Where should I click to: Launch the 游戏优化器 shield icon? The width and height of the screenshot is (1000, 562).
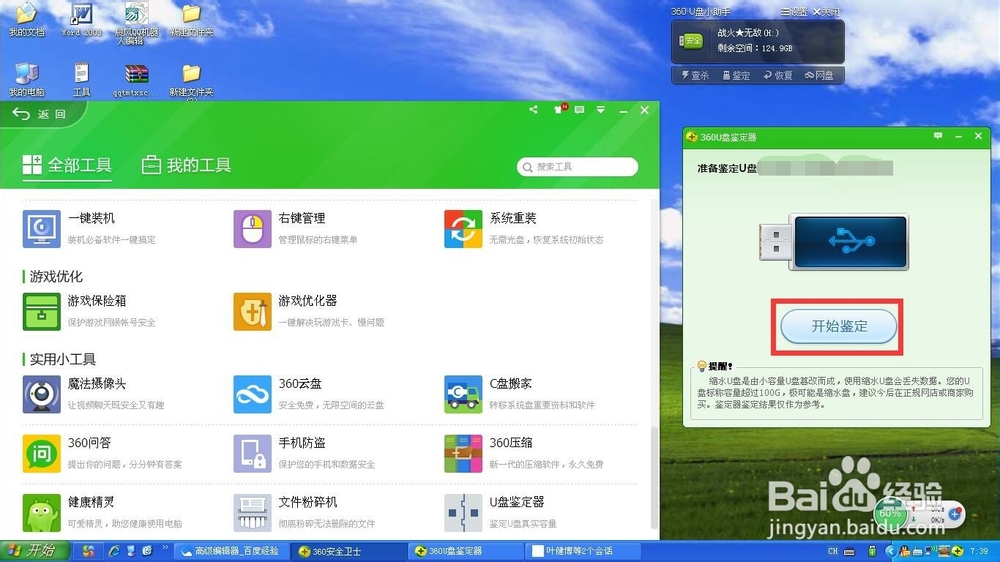point(252,311)
